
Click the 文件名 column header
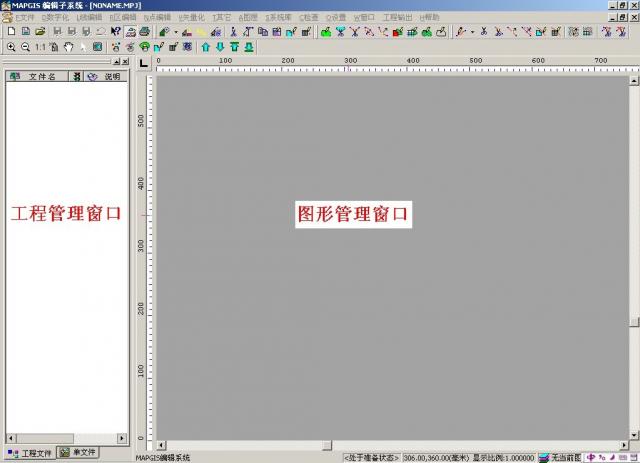(41, 76)
